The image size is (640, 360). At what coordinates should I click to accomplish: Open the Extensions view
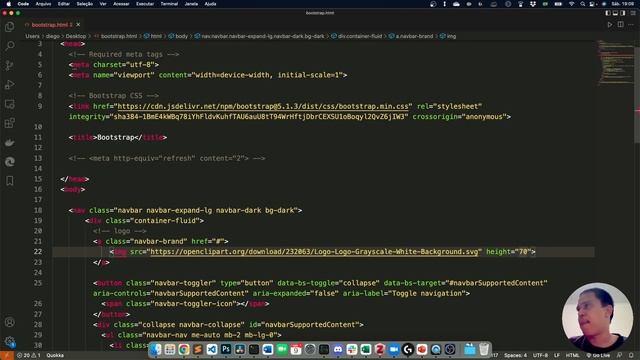pos(9,123)
